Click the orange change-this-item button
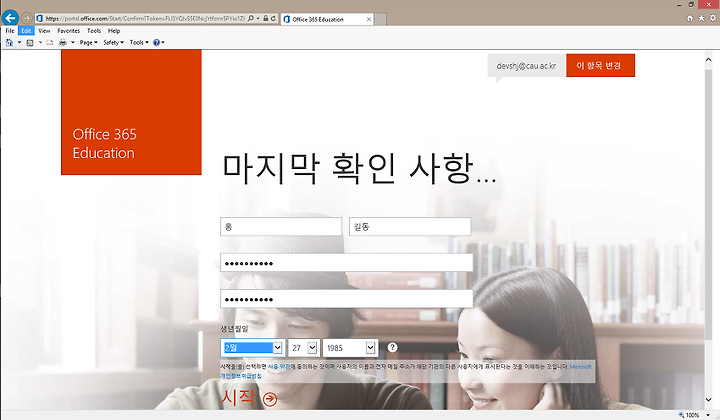 coord(600,65)
